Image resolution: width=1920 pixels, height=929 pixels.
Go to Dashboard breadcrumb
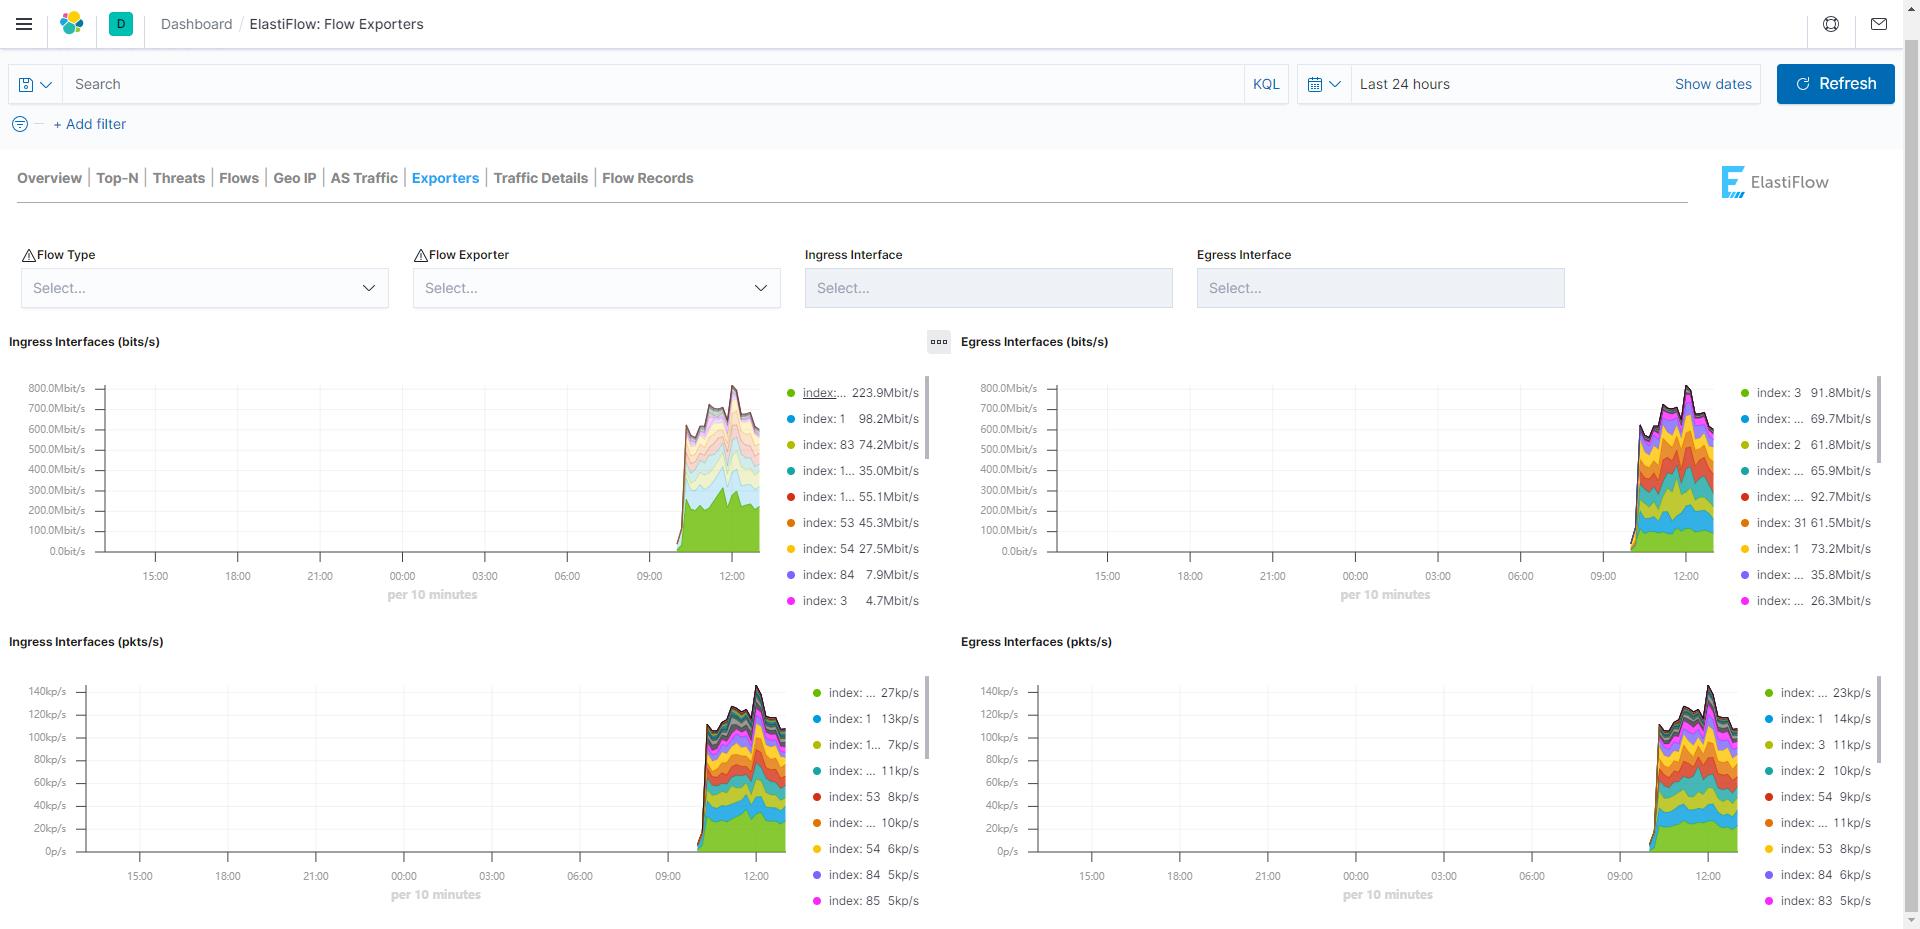coord(196,24)
